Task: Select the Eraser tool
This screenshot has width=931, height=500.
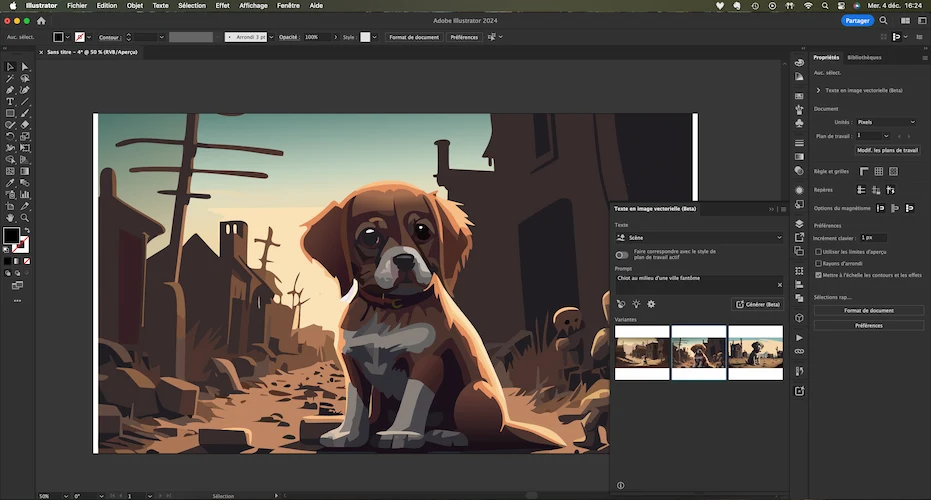Action: (25, 125)
